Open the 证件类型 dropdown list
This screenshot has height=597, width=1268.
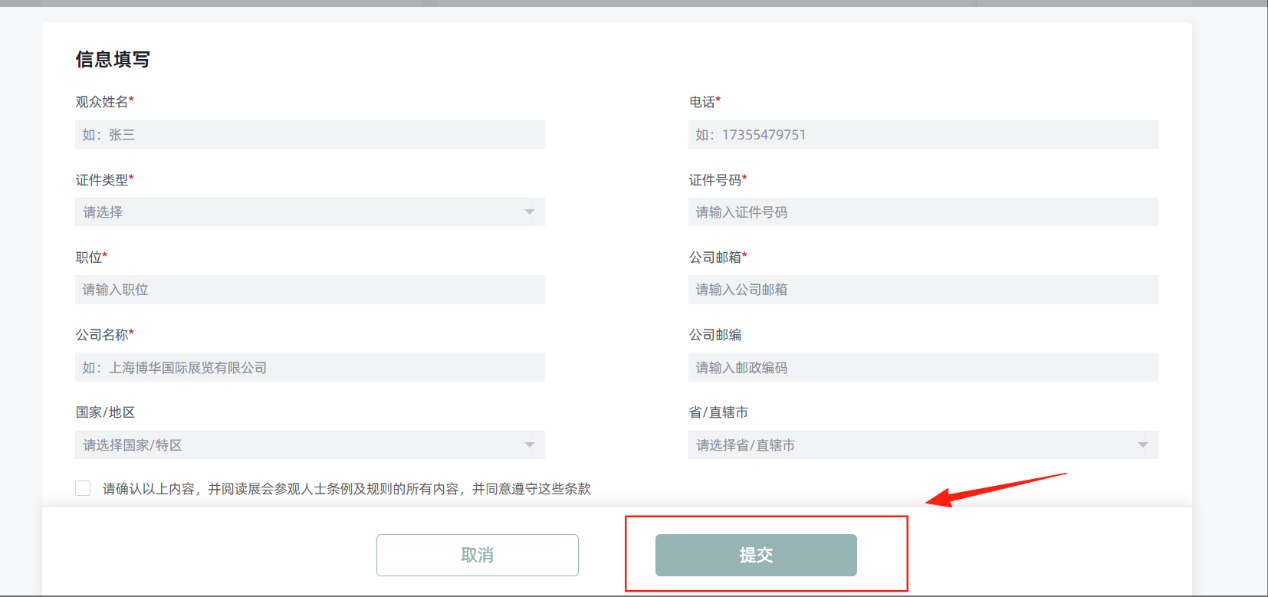[x=300, y=212]
